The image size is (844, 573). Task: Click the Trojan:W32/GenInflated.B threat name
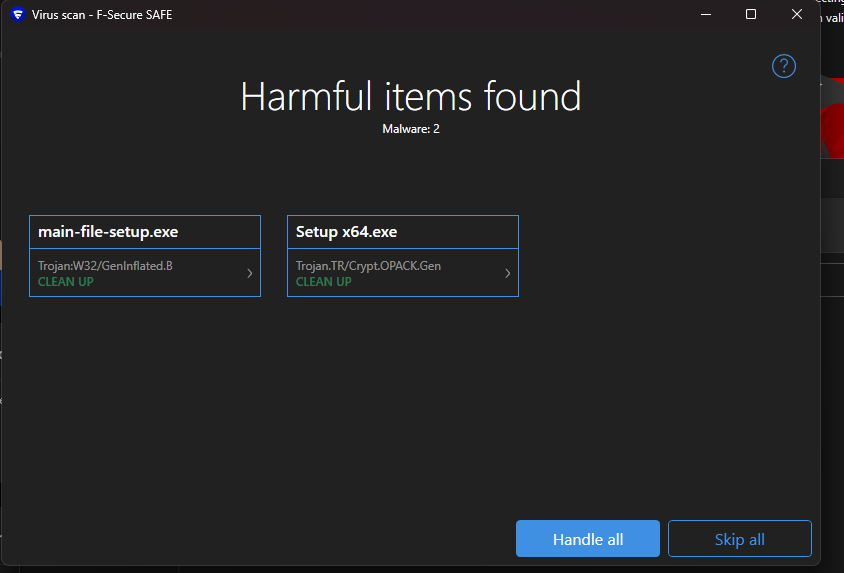[105, 266]
